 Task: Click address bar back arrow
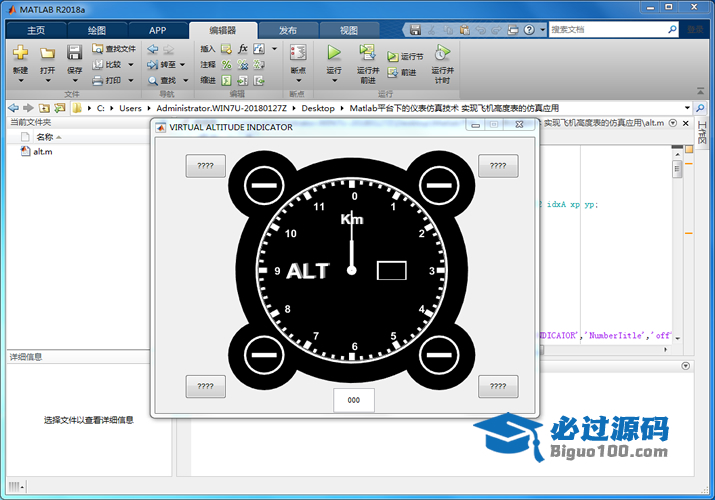[14, 108]
